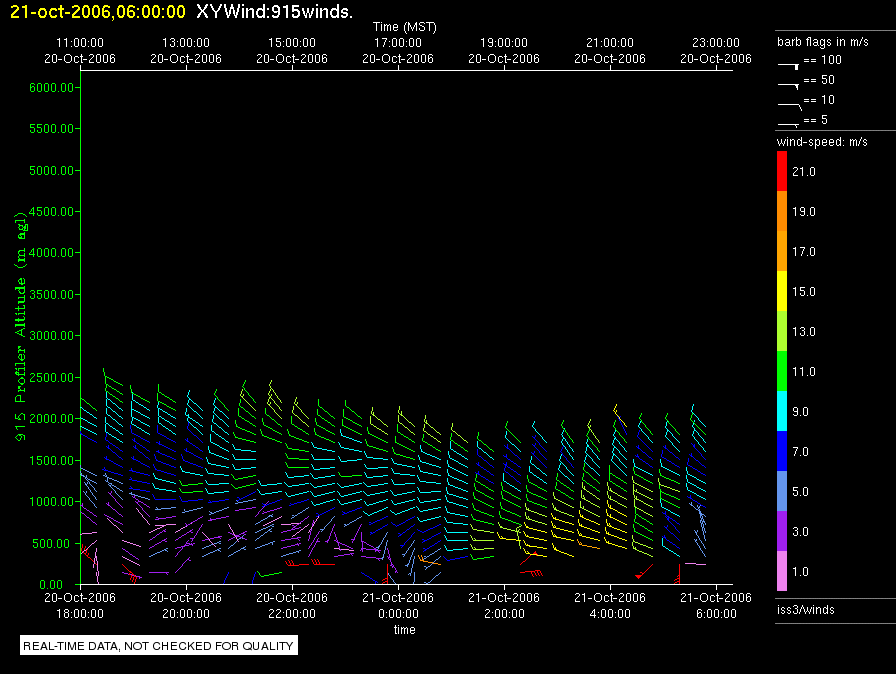The width and height of the screenshot is (896, 674).
Task: Click the REAL-TIME DATA quality warning label
Action: point(159,646)
